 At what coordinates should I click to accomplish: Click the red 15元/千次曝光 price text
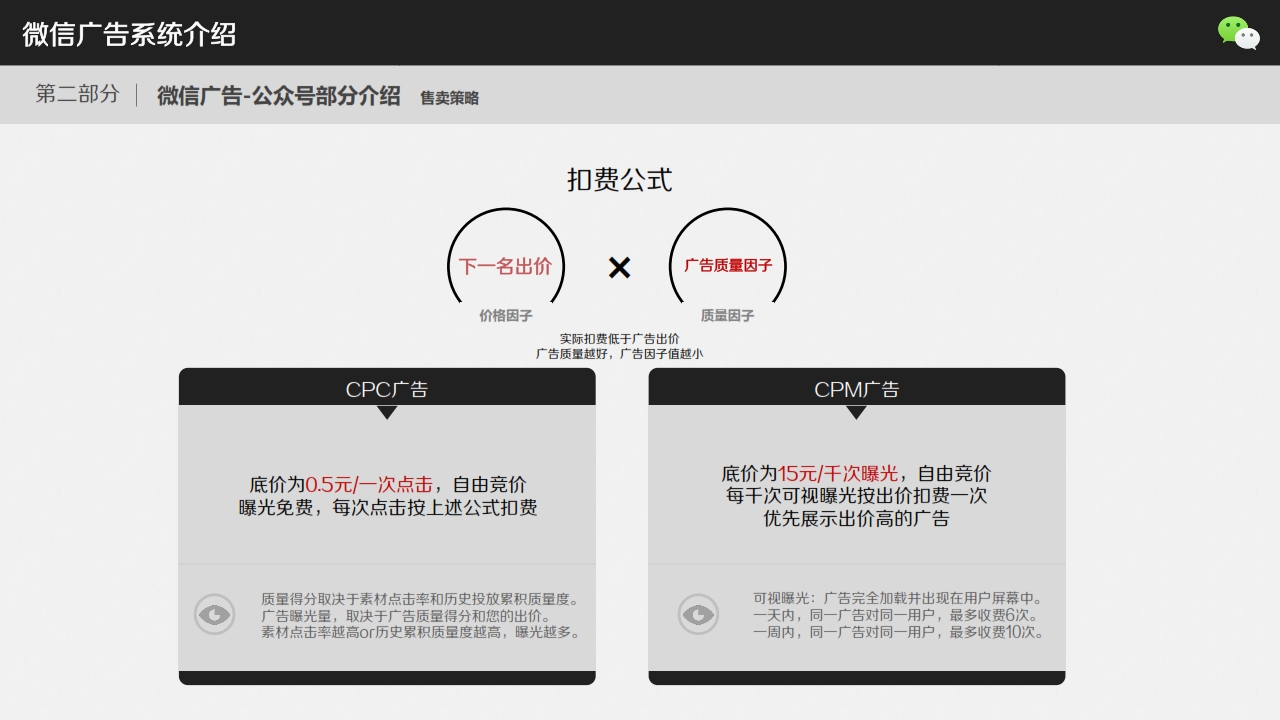tap(838, 474)
